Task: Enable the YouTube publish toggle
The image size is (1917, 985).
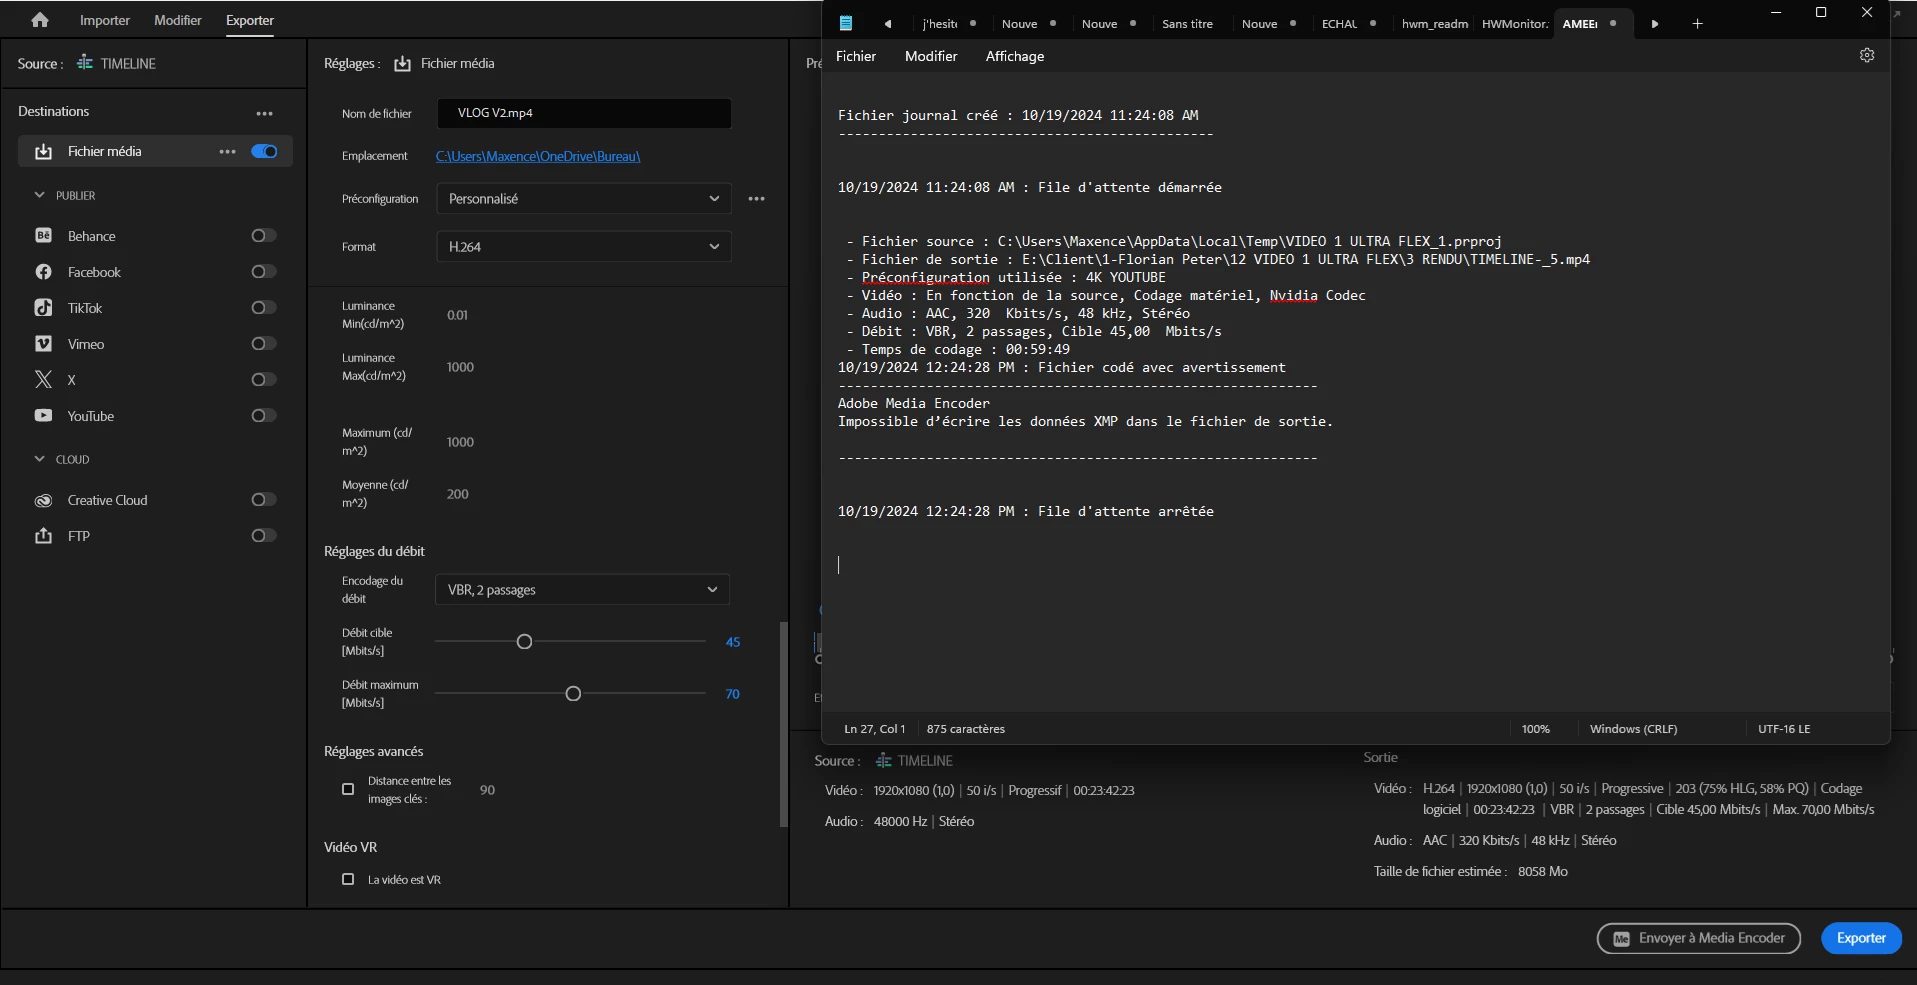Action: (264, 416)
